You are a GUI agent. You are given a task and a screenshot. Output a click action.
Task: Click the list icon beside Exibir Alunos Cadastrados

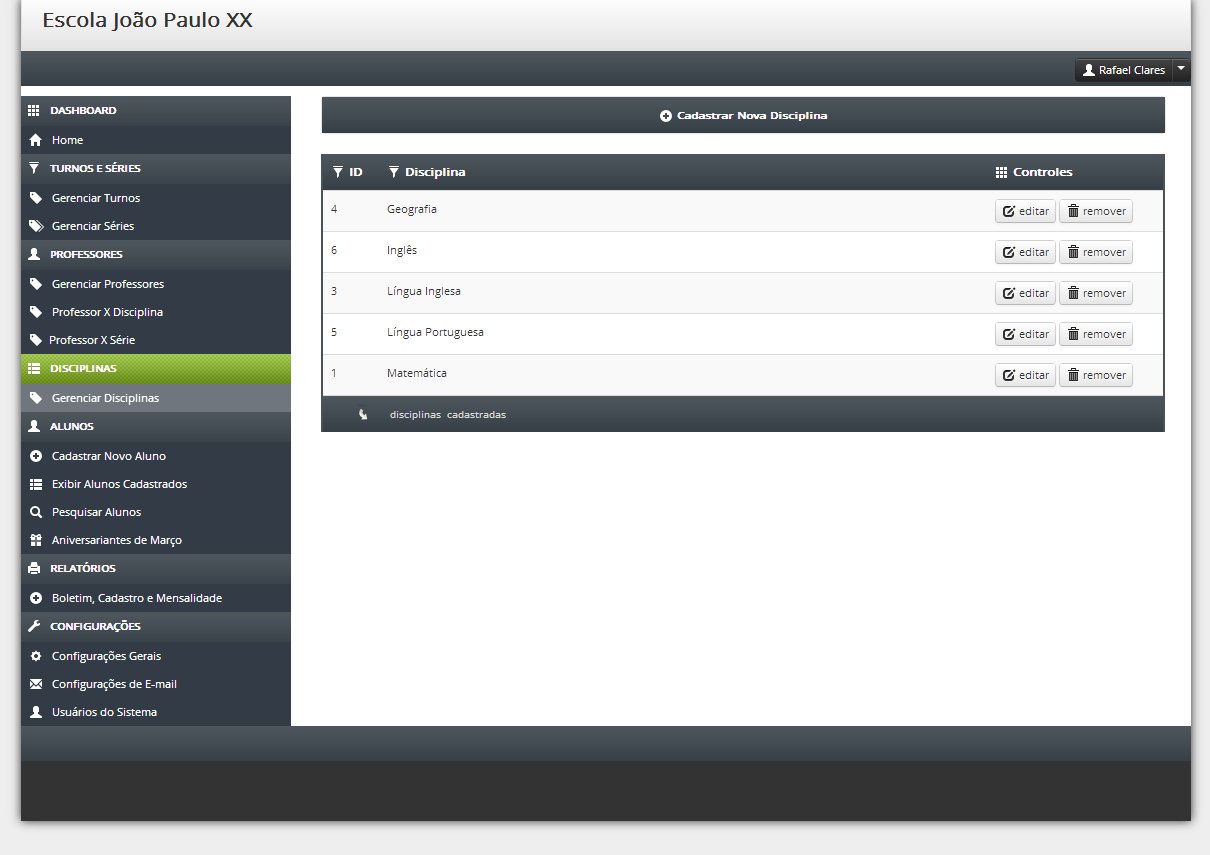pyautogui.click(x=36, y=484)
